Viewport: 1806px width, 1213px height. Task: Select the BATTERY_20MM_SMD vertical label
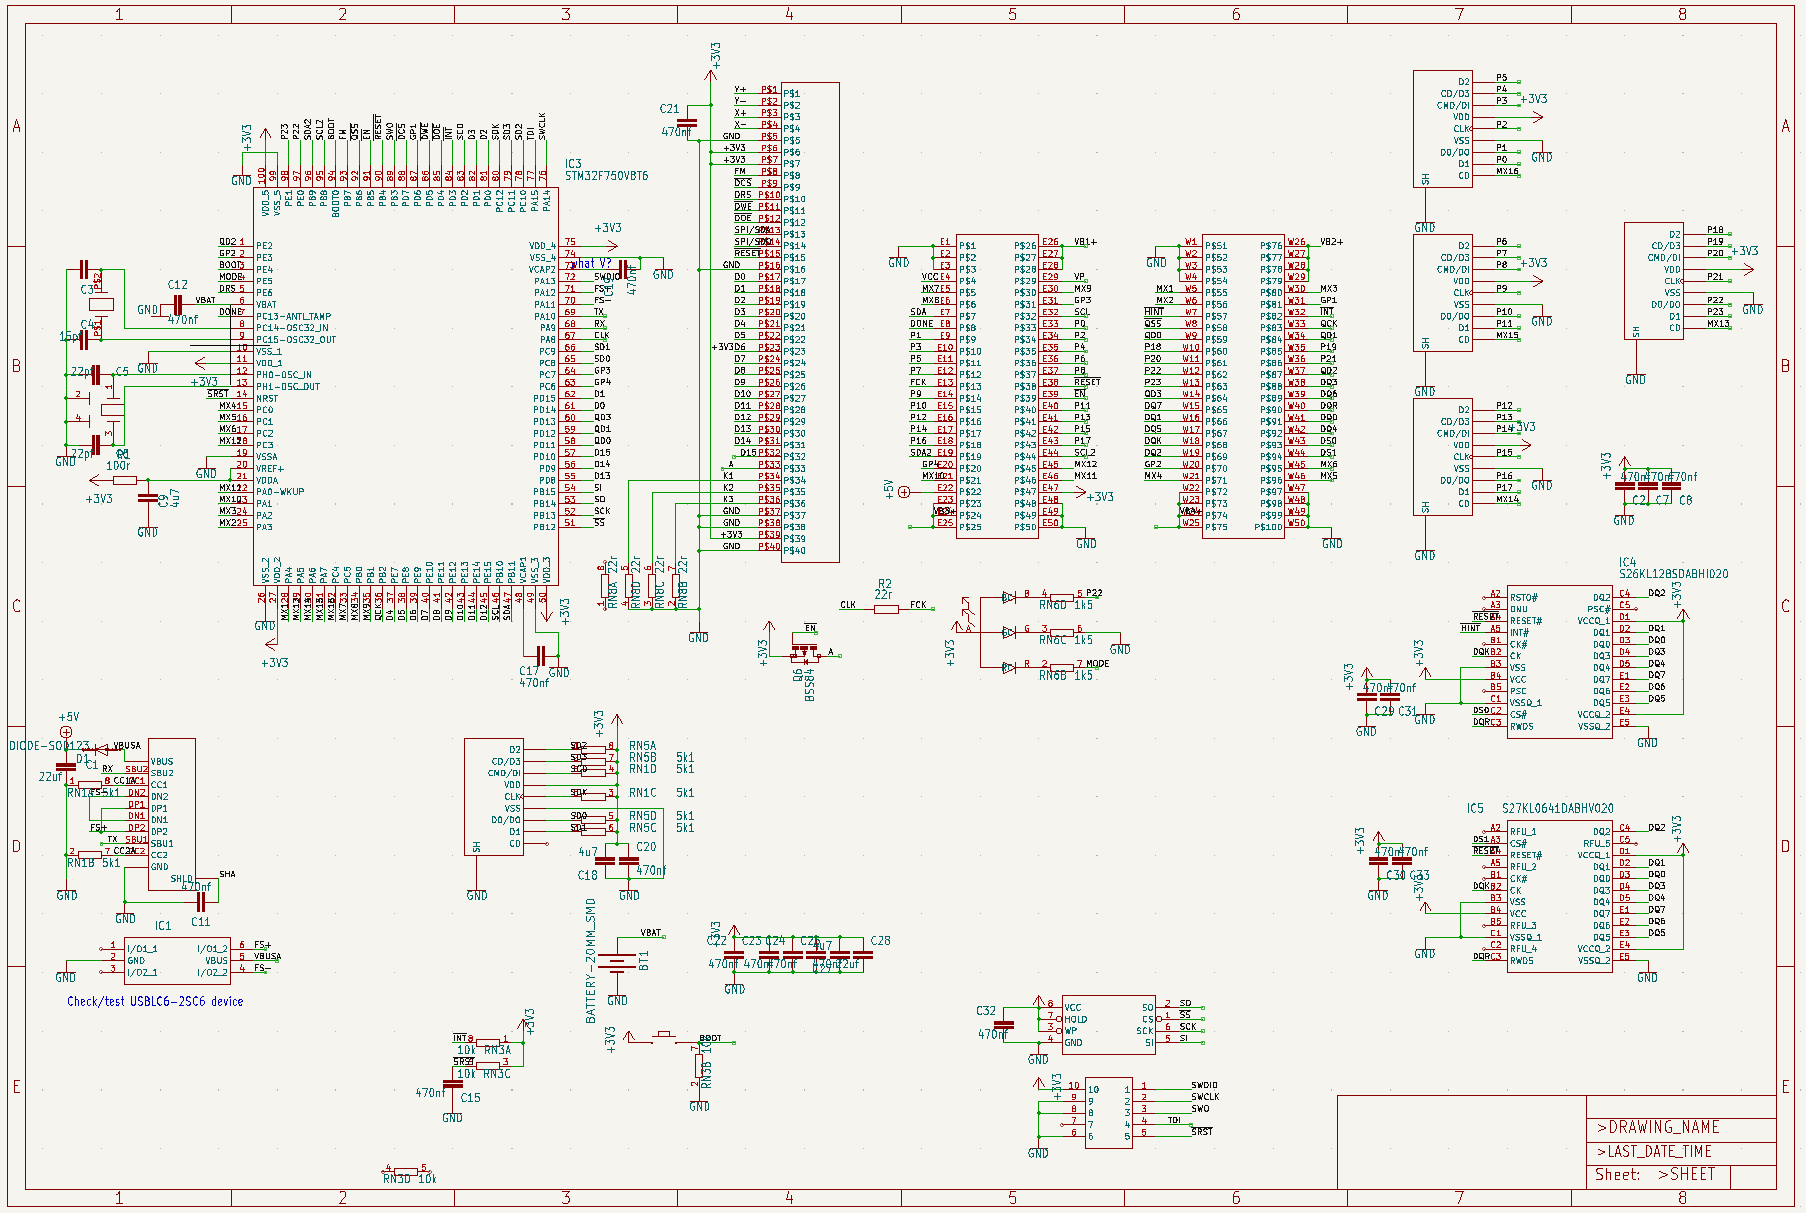(591, 961)
